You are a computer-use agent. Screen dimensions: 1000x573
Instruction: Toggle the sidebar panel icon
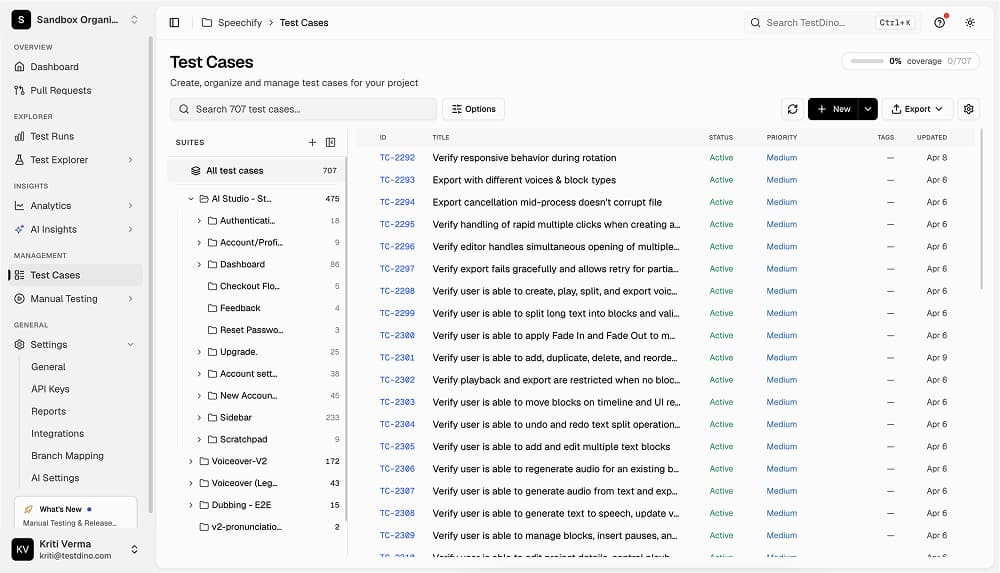(174, 22)
